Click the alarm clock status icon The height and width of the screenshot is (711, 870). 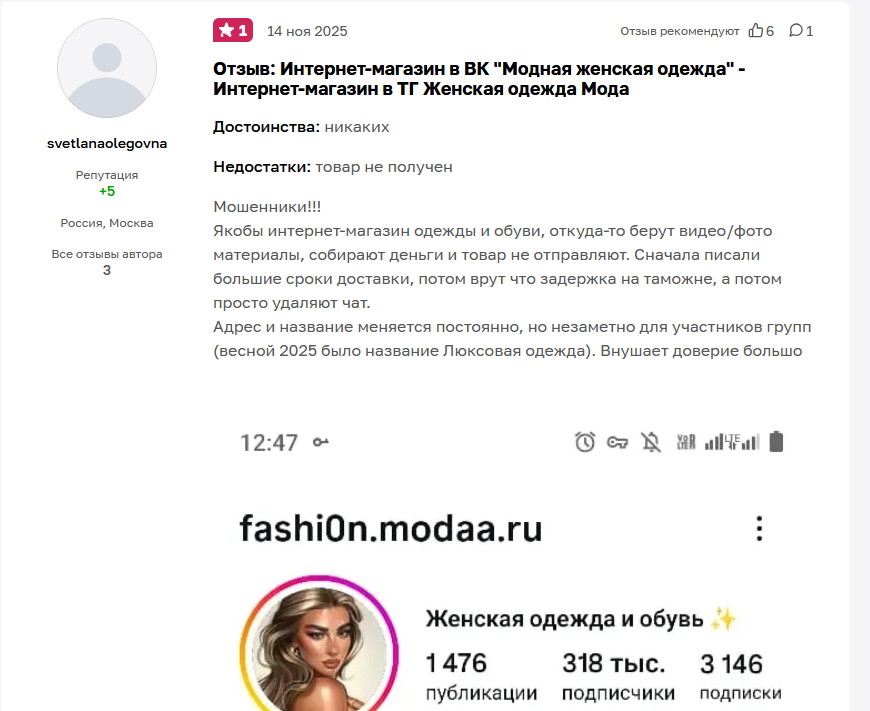point(585,442)
